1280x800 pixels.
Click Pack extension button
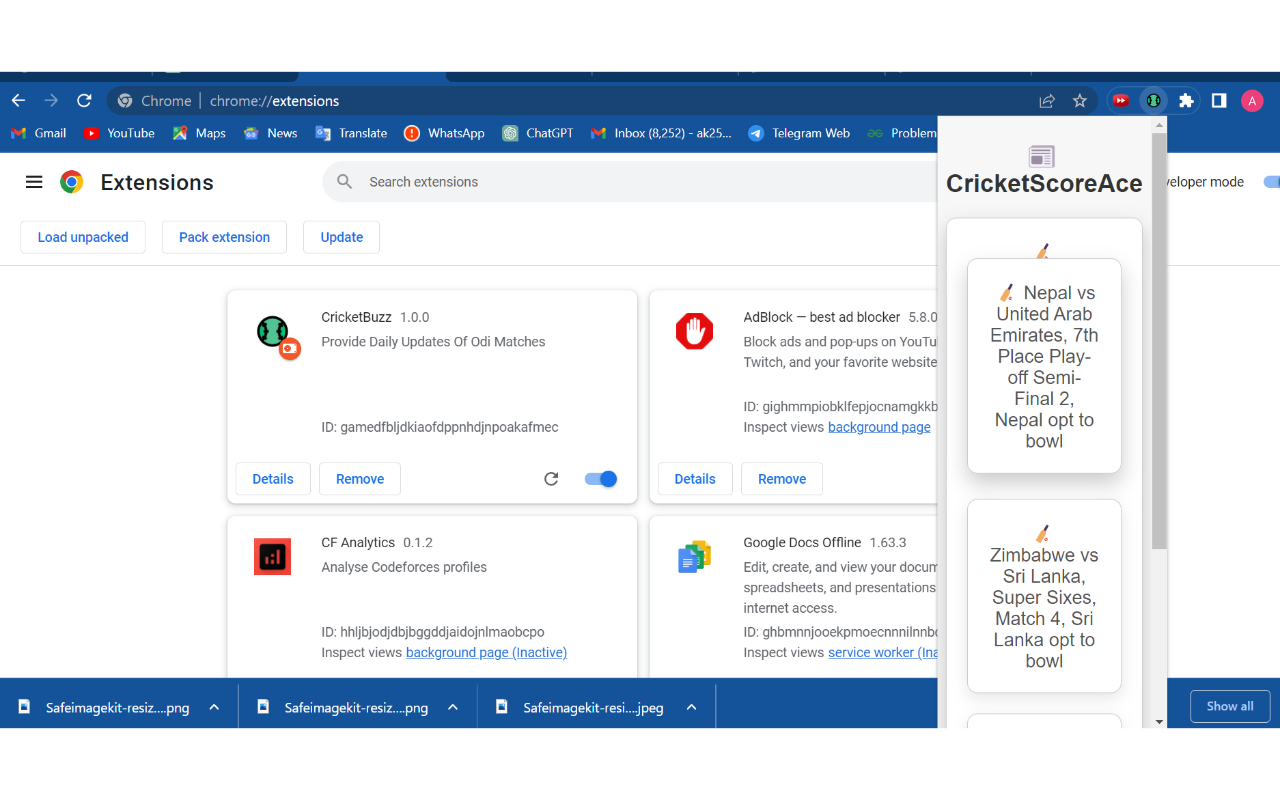coord(224,237)
